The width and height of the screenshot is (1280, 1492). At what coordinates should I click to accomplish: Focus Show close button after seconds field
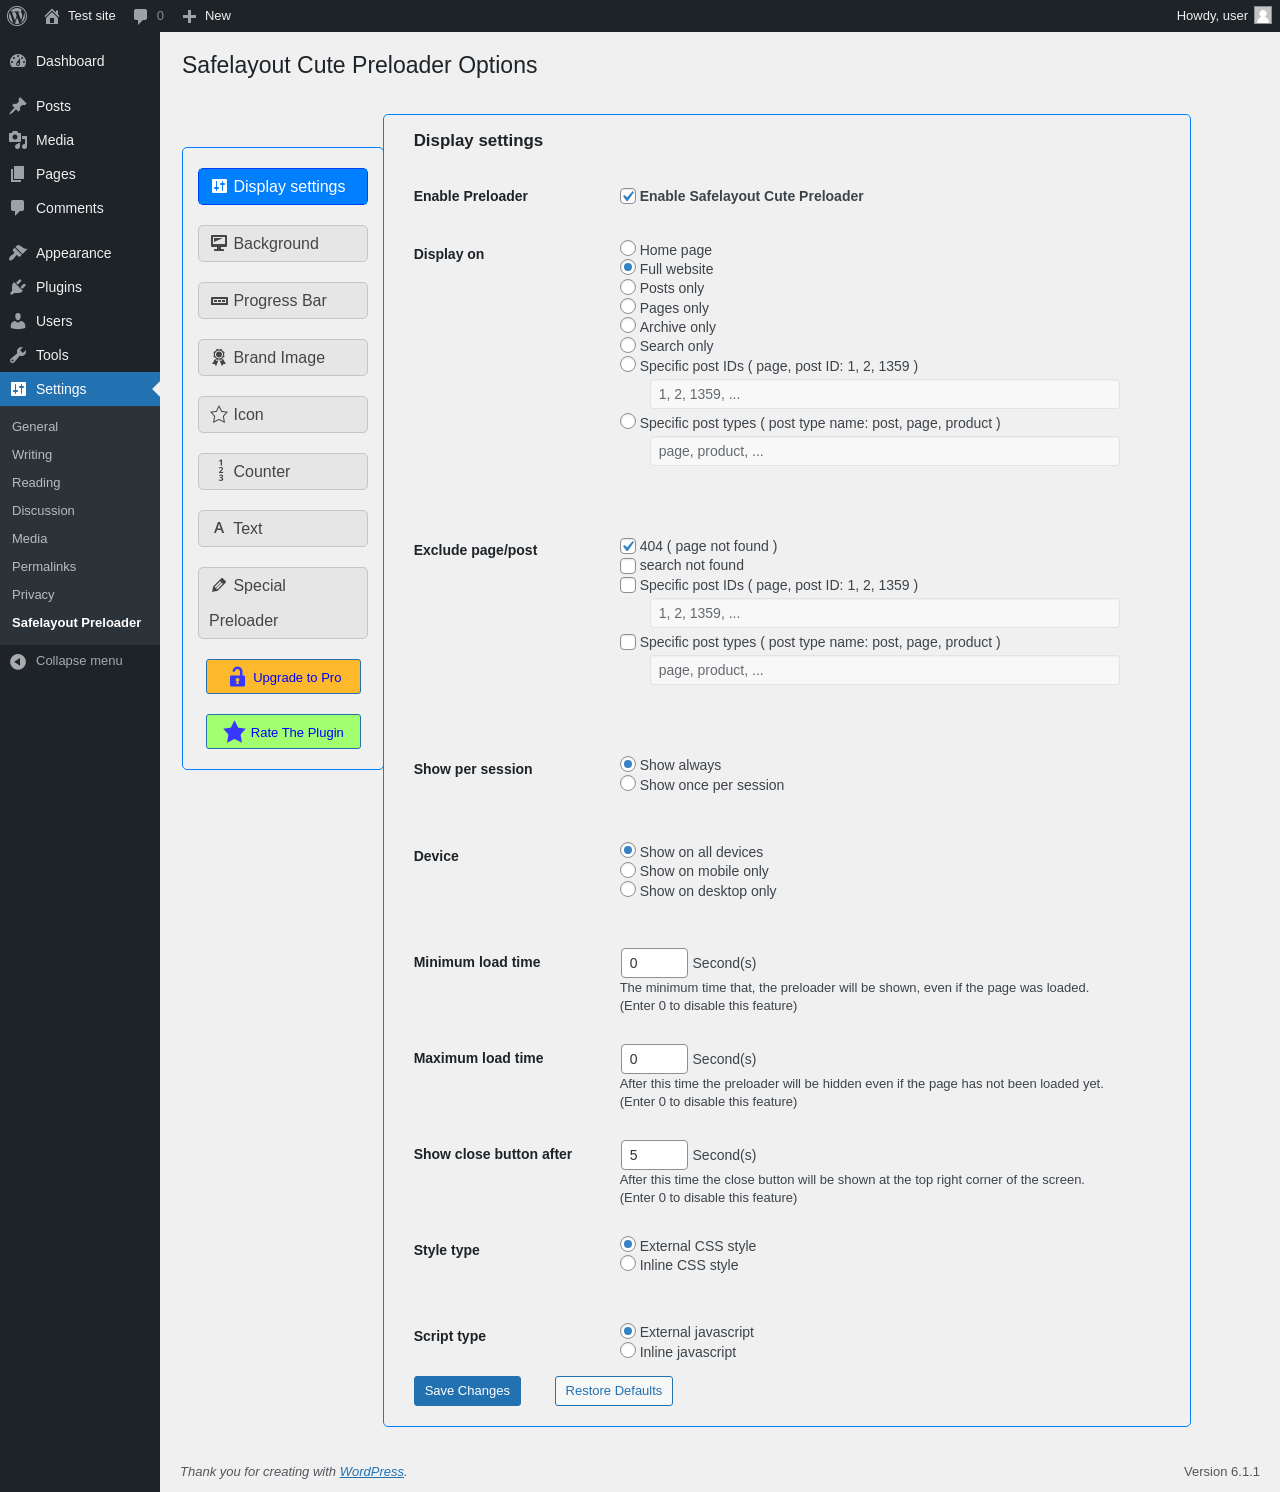point(654,1155)
